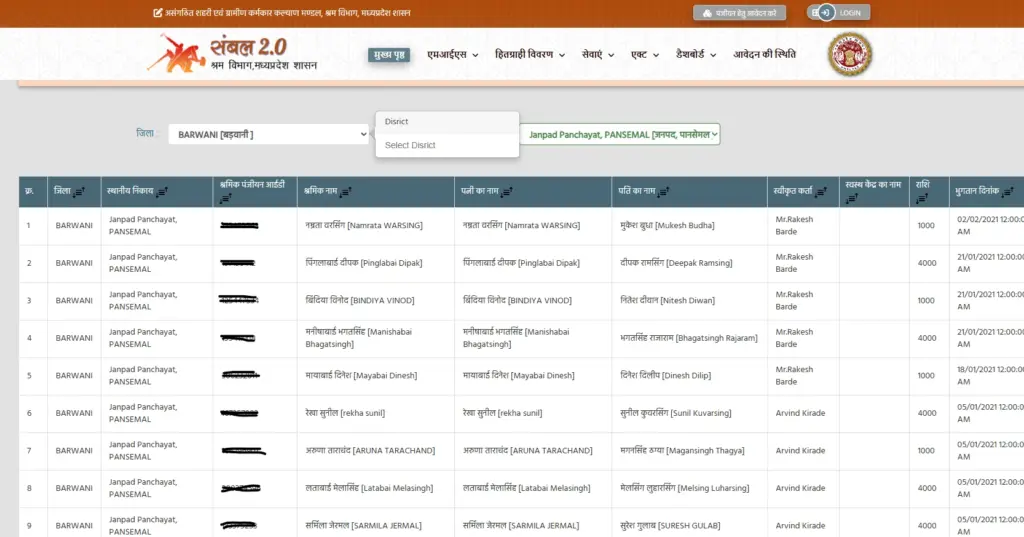Click husband name Mukesh Budha

coord(667,225)
